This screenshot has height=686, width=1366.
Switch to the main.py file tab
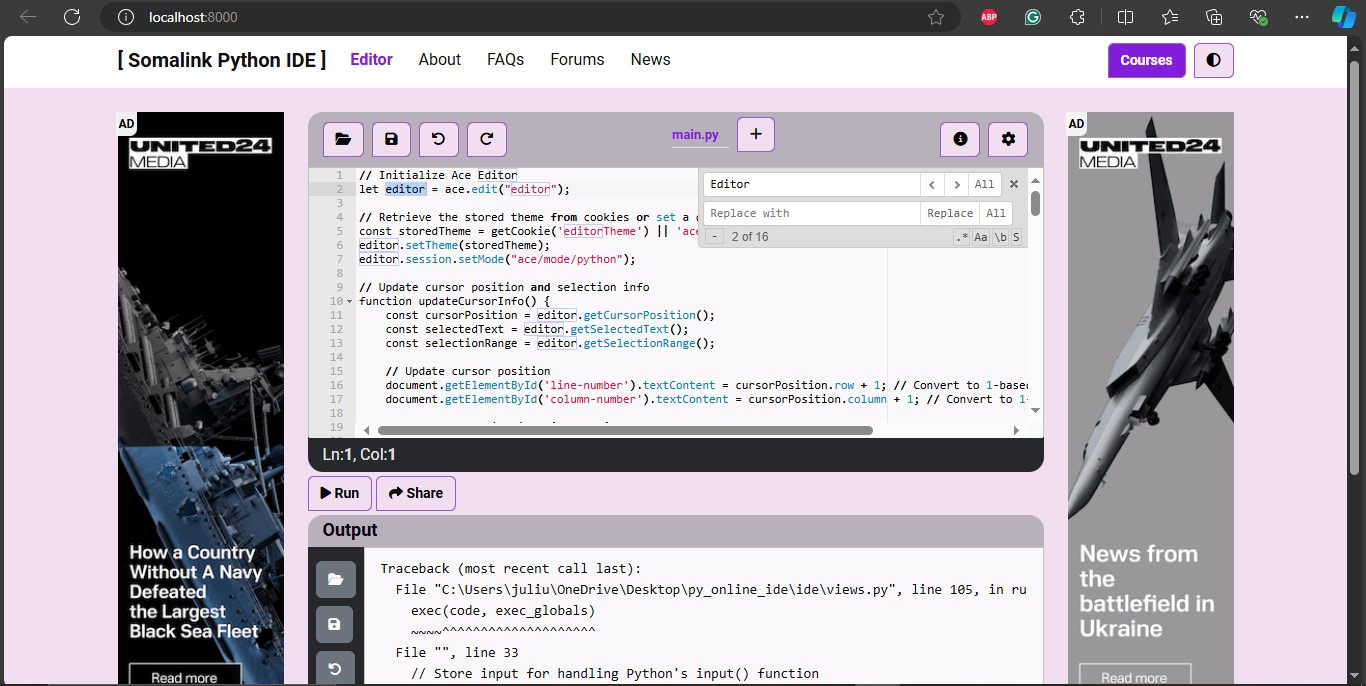tap(695, 135)
